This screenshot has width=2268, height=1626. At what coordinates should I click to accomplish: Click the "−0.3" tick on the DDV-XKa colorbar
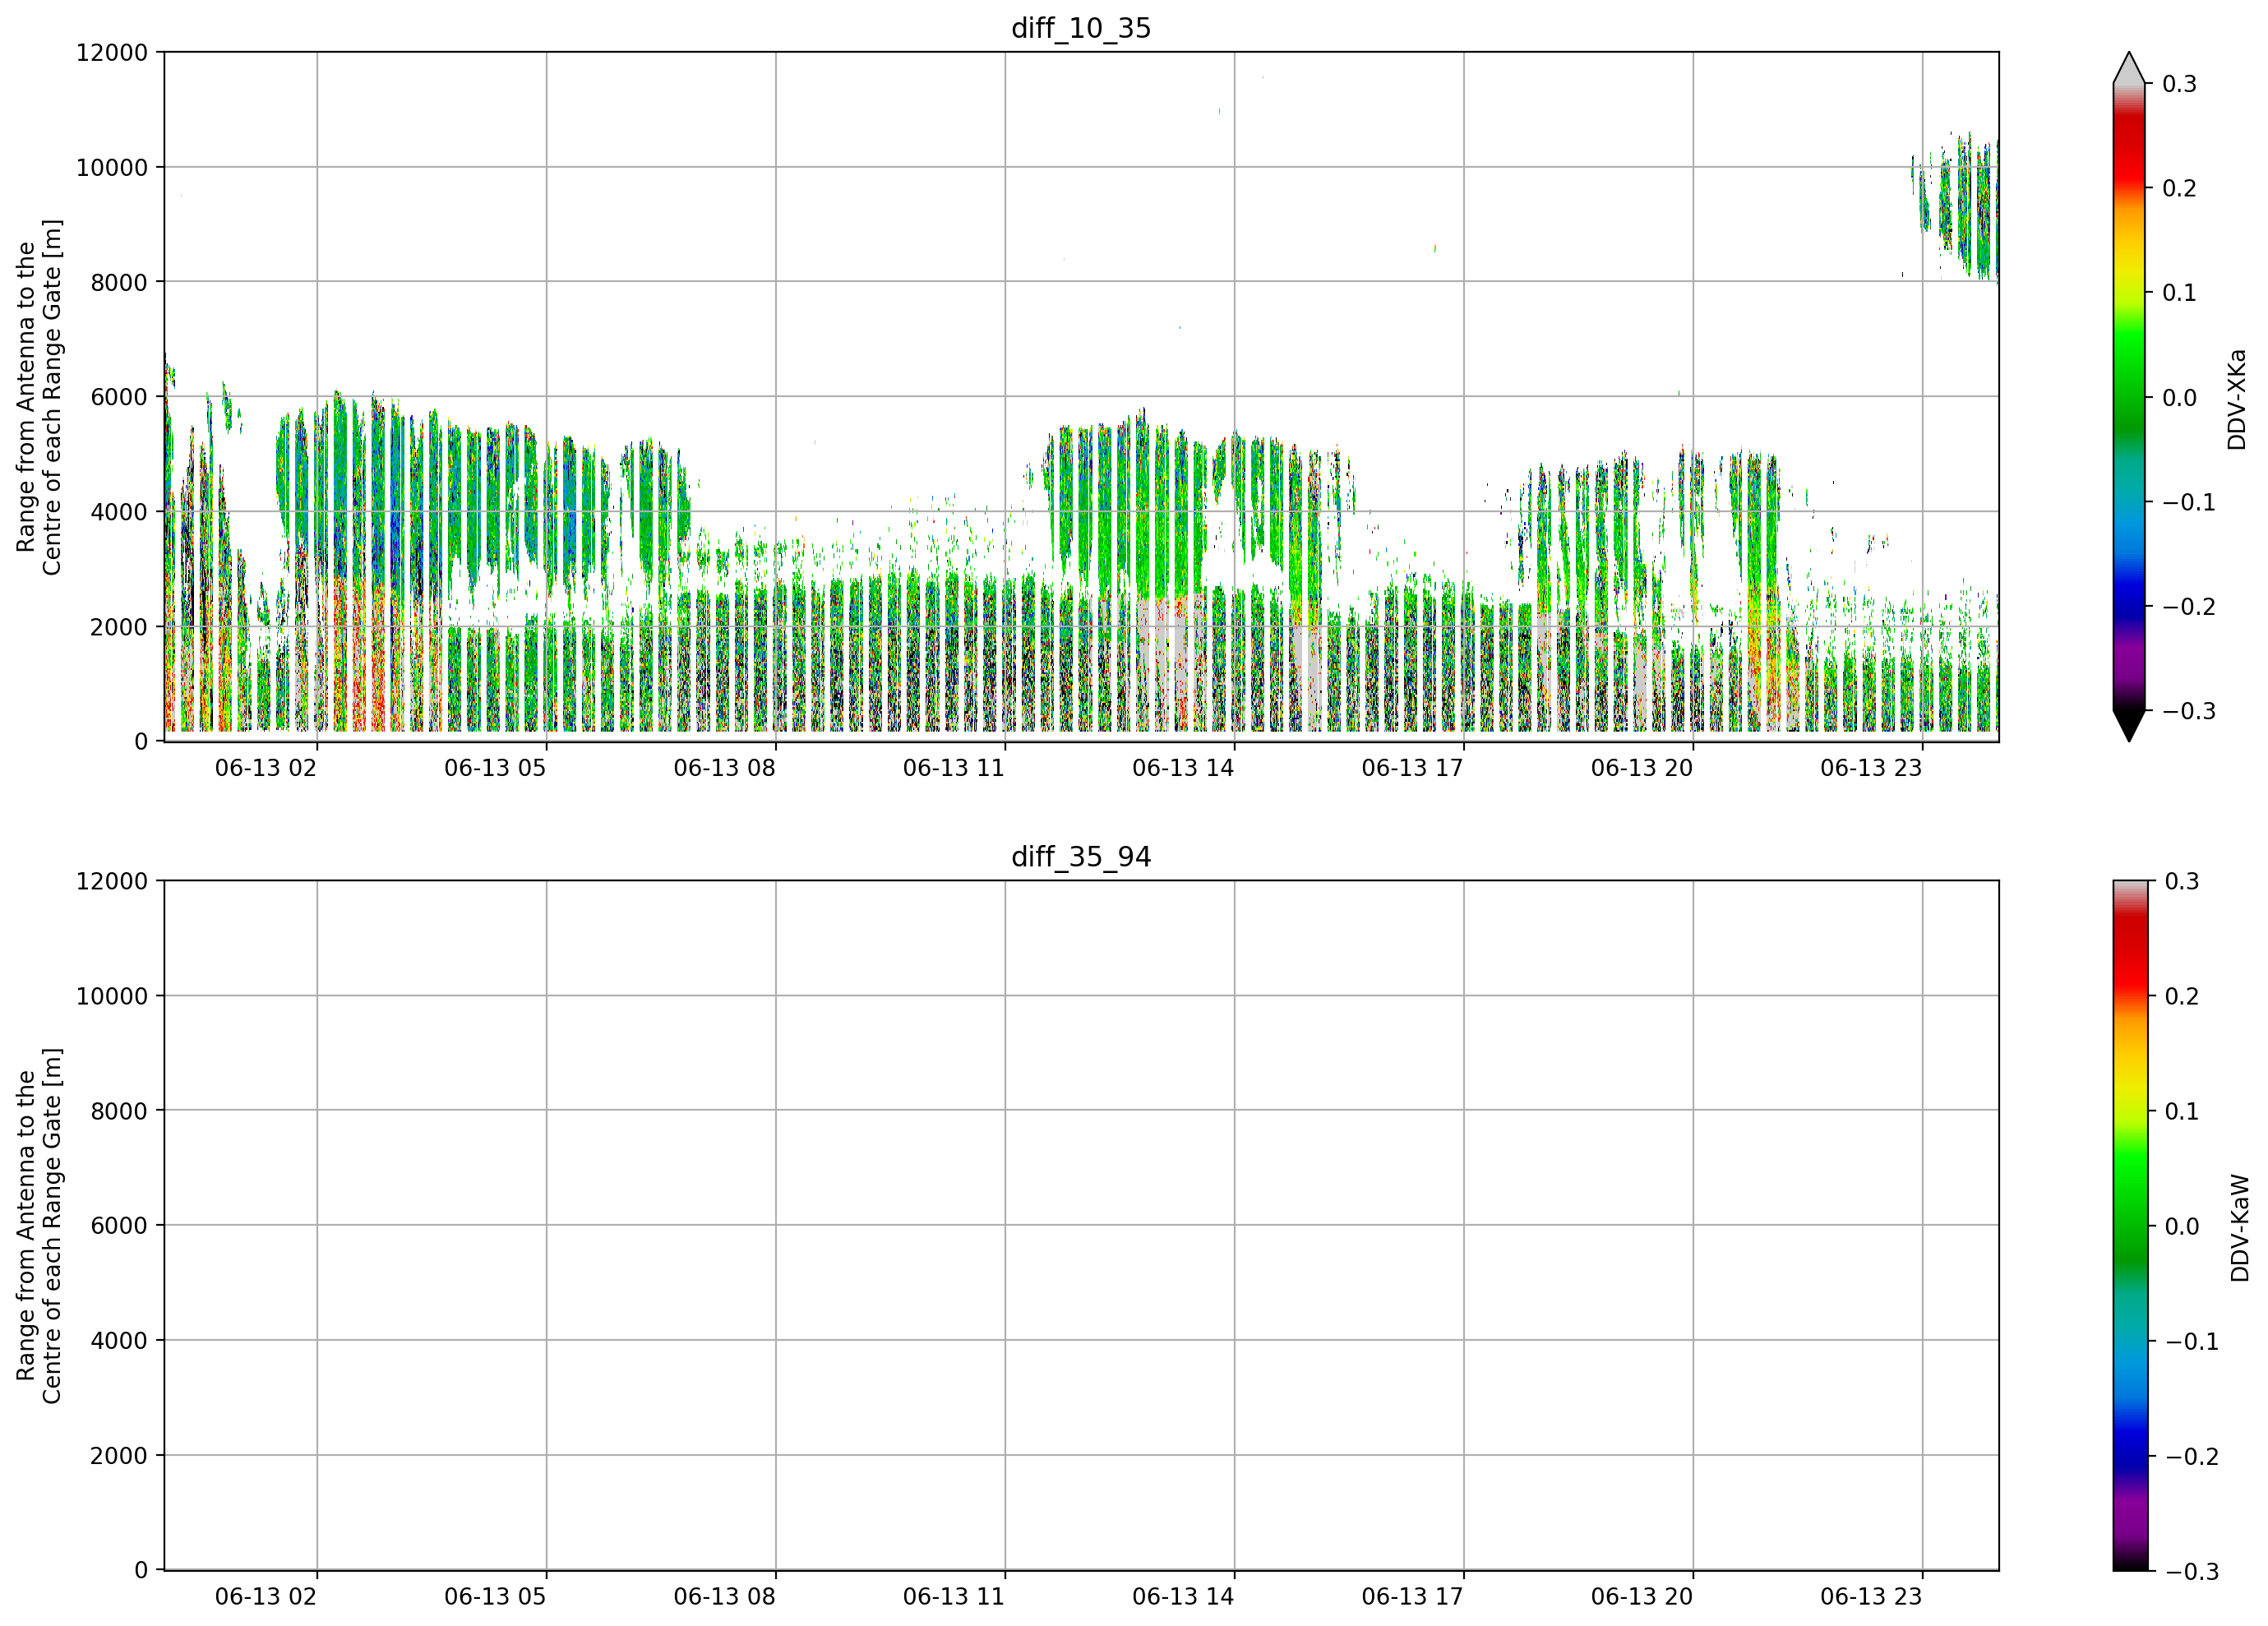click(2189, 712)
